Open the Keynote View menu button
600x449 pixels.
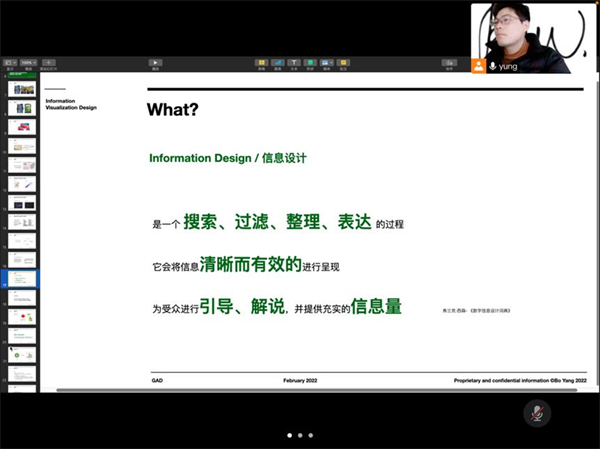tap(10, 62)
